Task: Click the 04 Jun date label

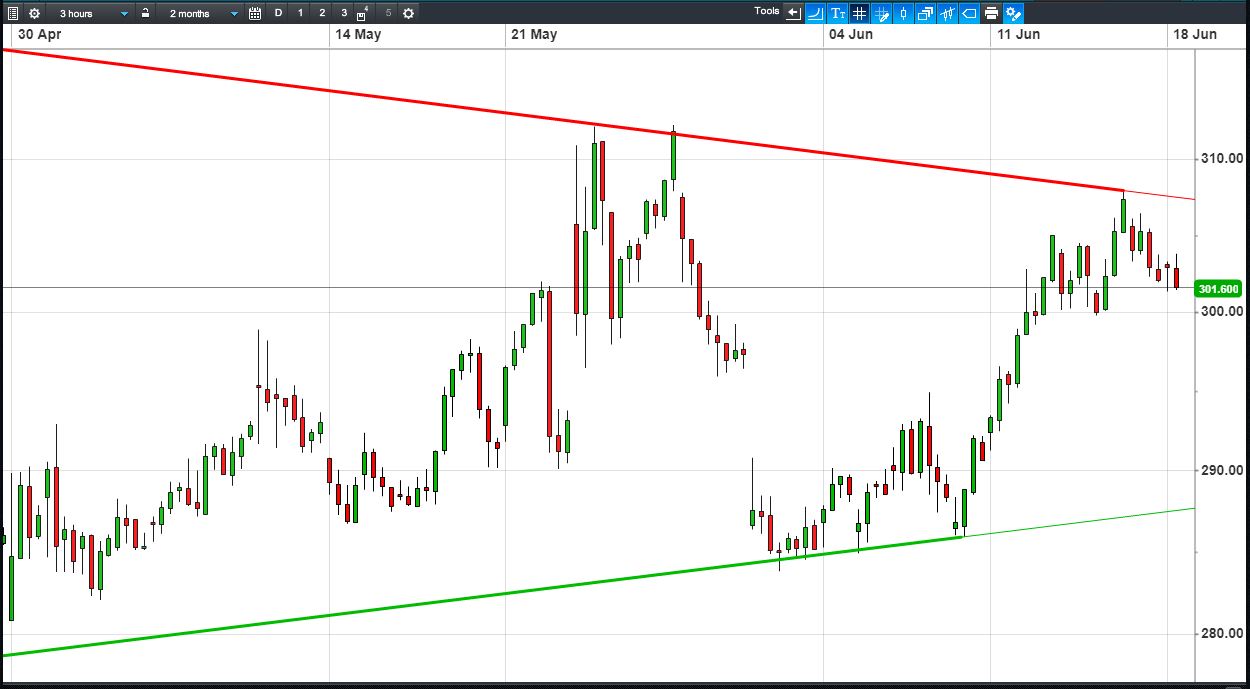Action: (851, 34)
